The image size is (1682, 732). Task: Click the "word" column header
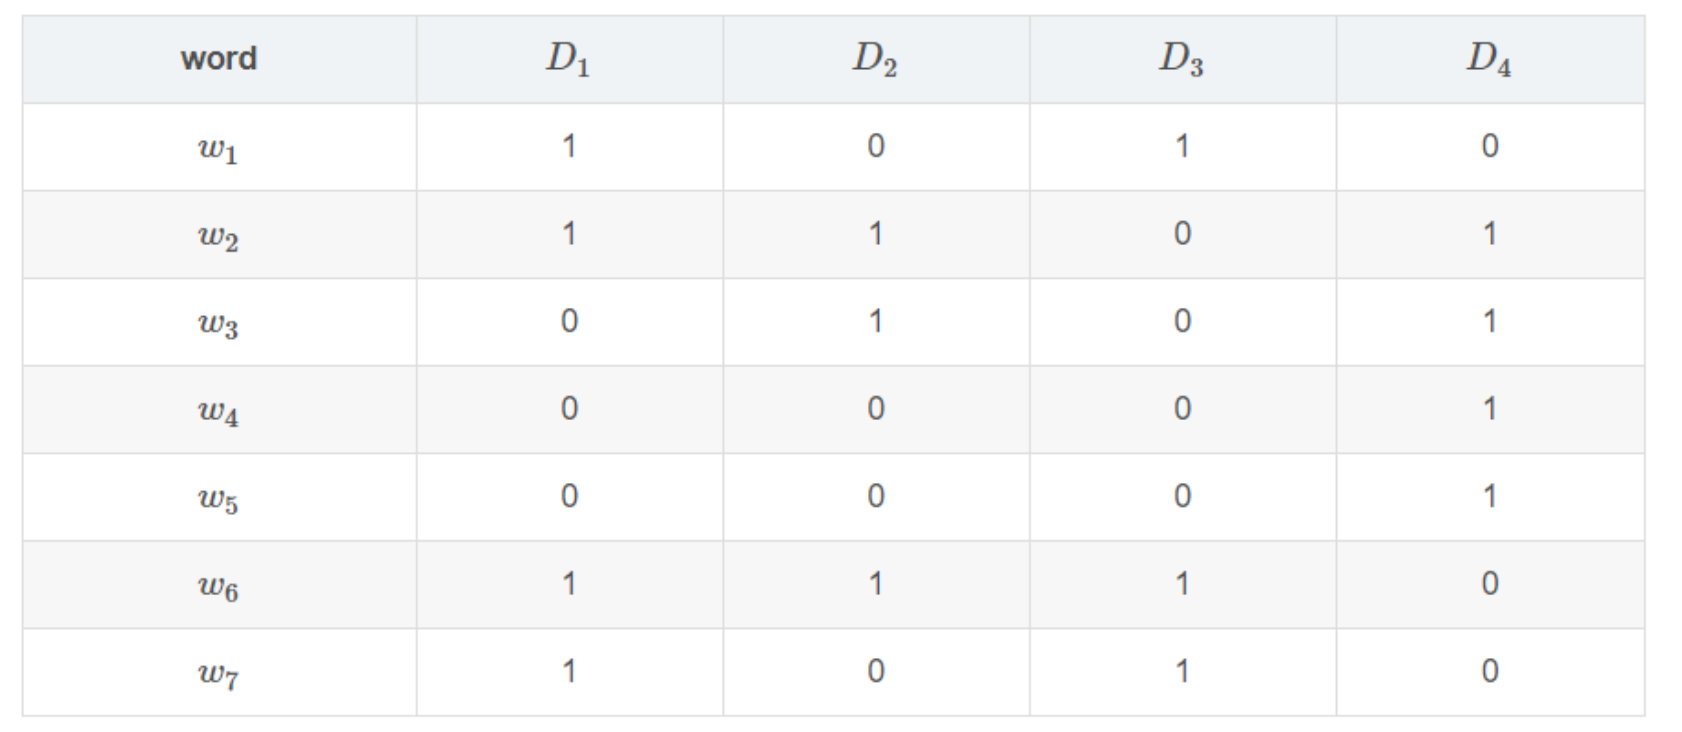pos(219,59)
